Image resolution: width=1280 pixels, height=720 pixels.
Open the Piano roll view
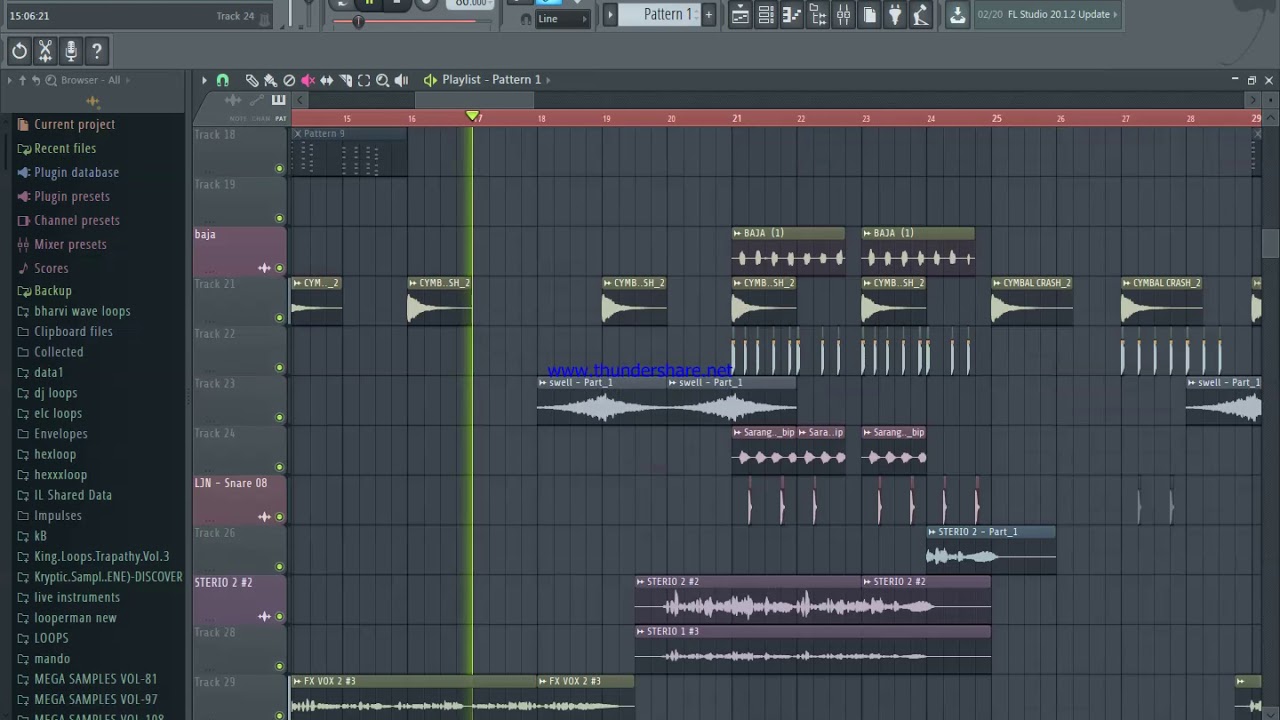coord(792,14)
